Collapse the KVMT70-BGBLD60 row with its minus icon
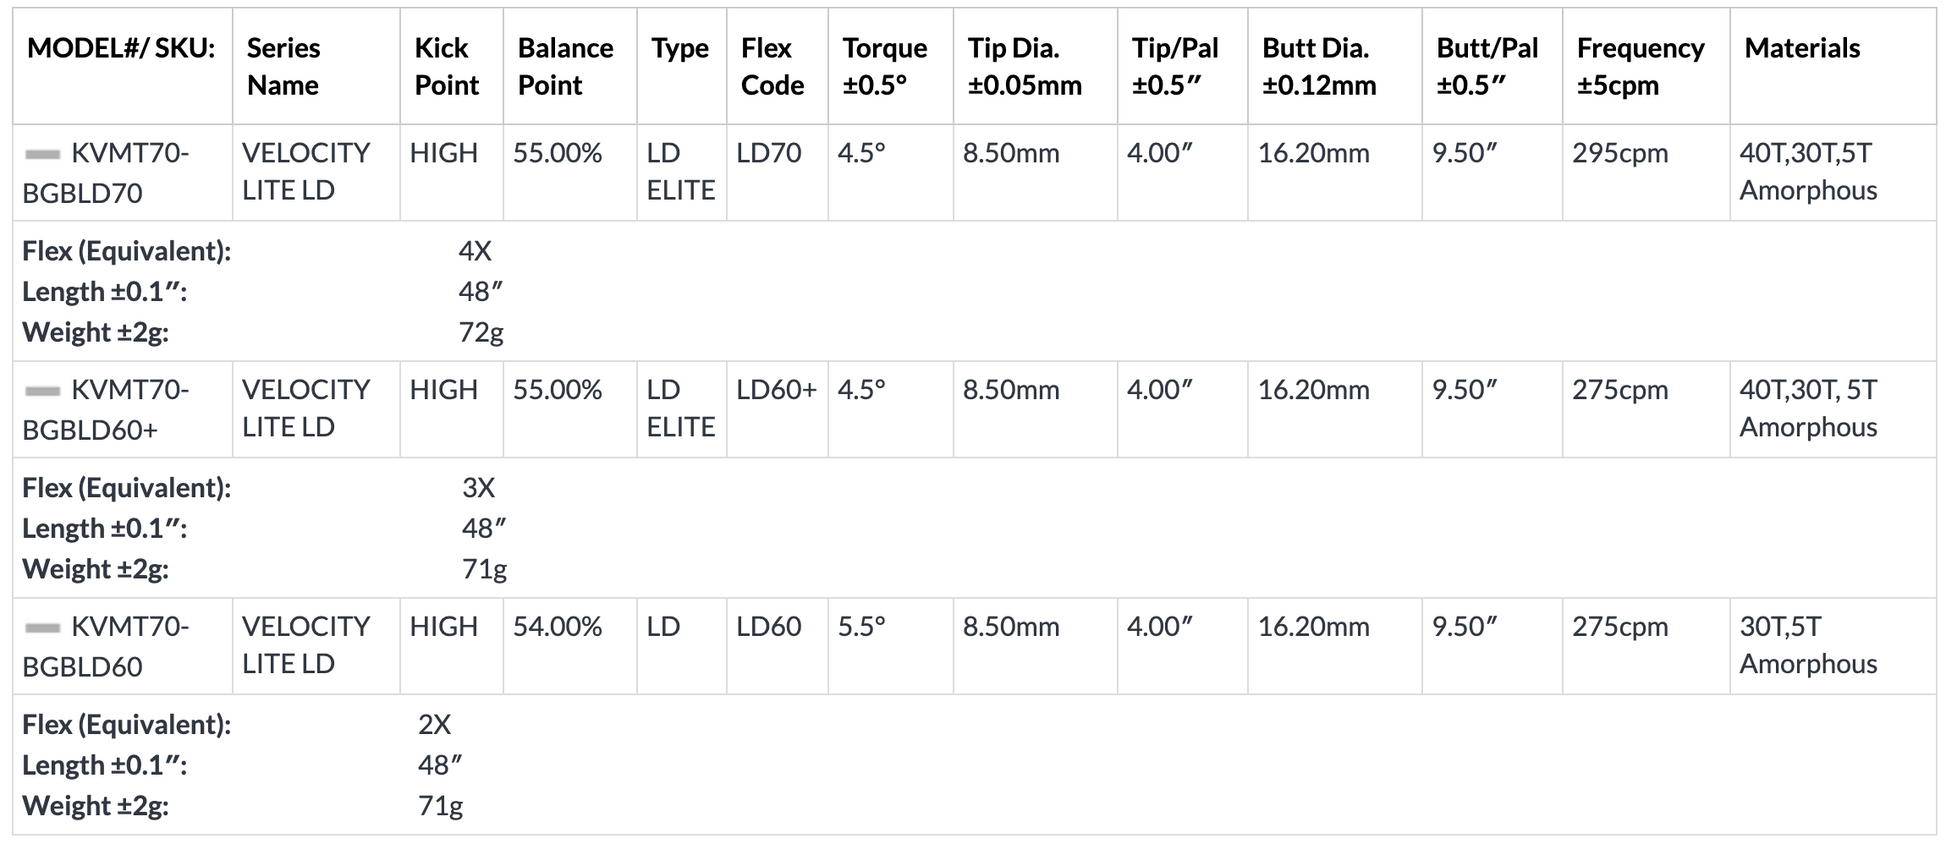Viewport: 1946px width, 844px height. tap(42, 628)
